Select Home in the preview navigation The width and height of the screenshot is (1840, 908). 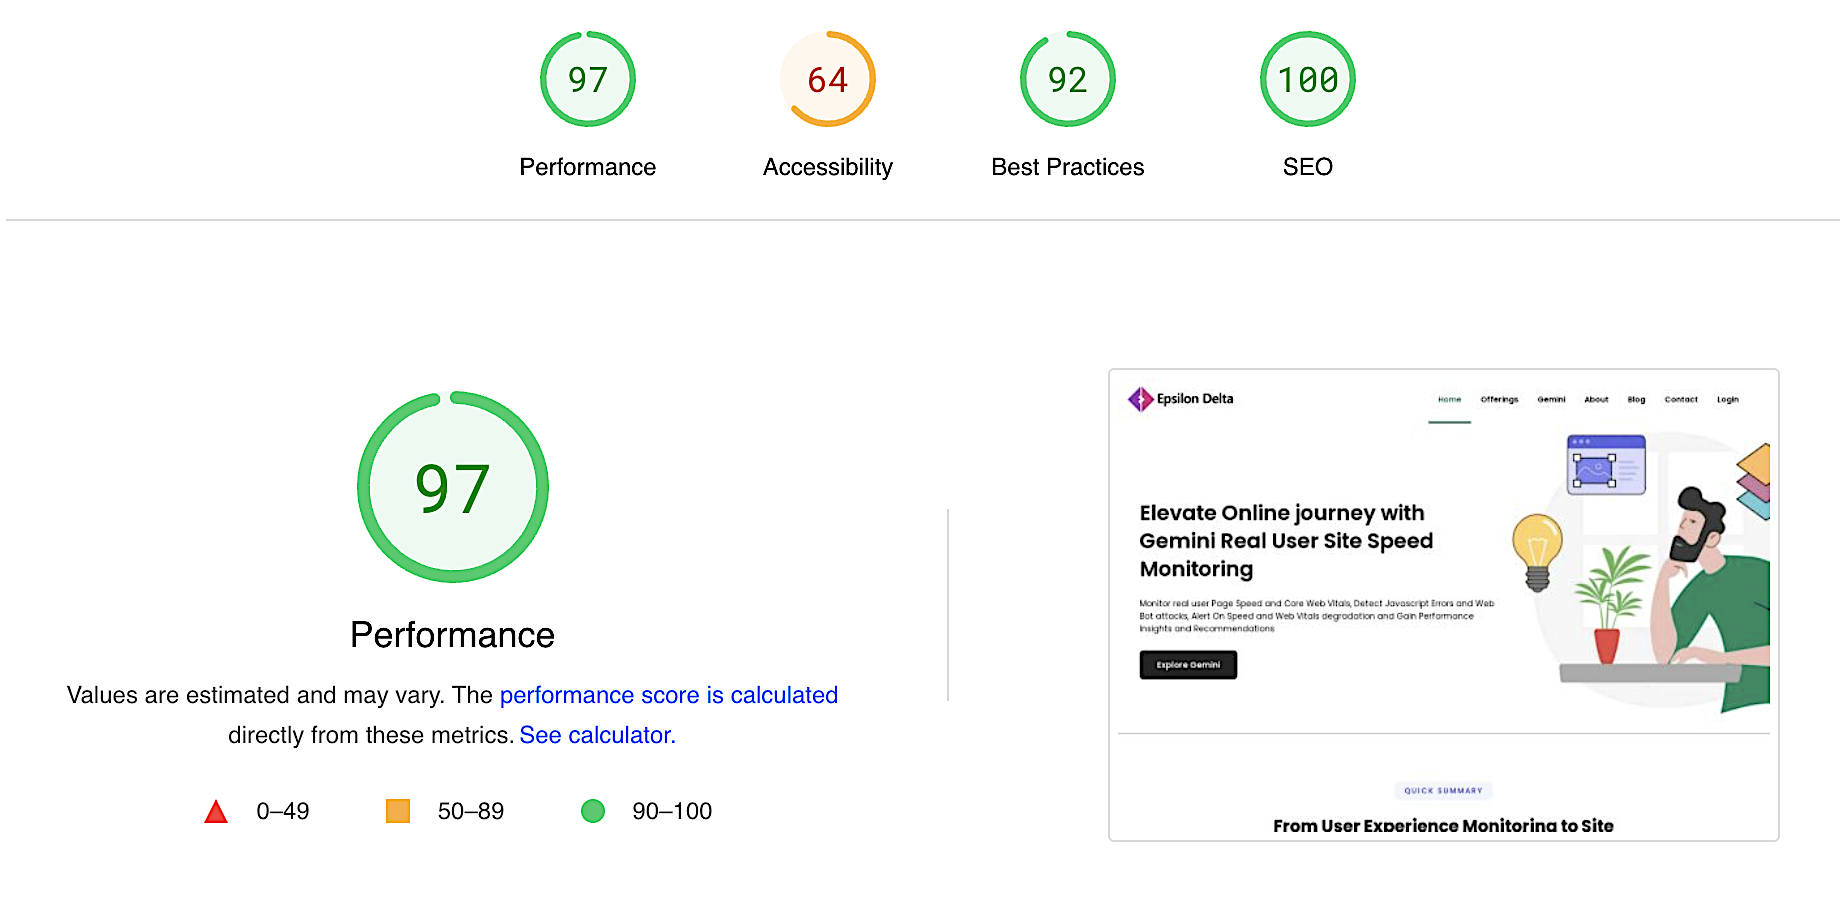[1450, 398]
